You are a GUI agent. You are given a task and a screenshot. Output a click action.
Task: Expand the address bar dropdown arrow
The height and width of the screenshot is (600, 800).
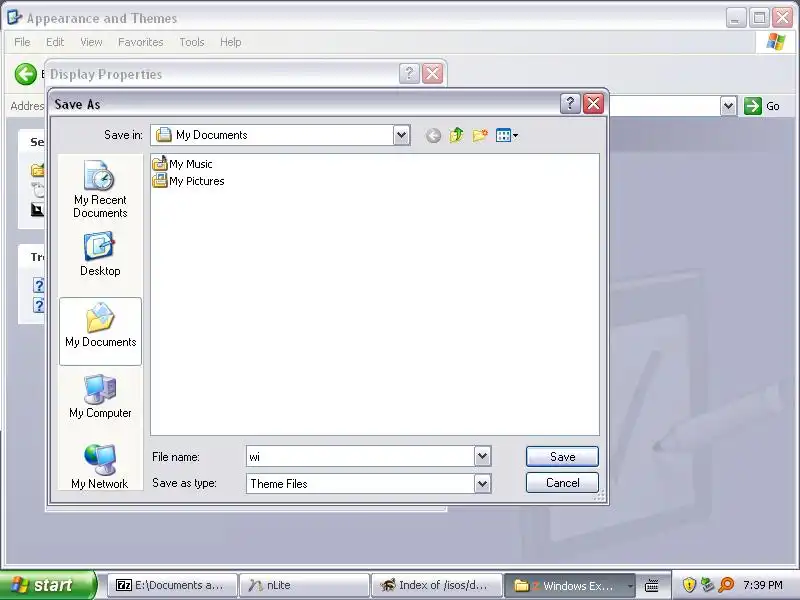click(729, 106)
